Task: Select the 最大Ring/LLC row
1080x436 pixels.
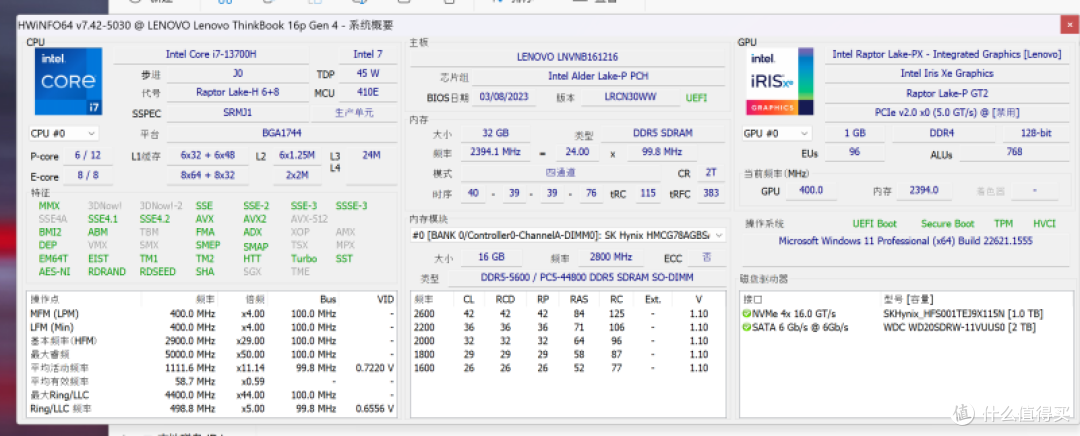Action: [213, 395]
